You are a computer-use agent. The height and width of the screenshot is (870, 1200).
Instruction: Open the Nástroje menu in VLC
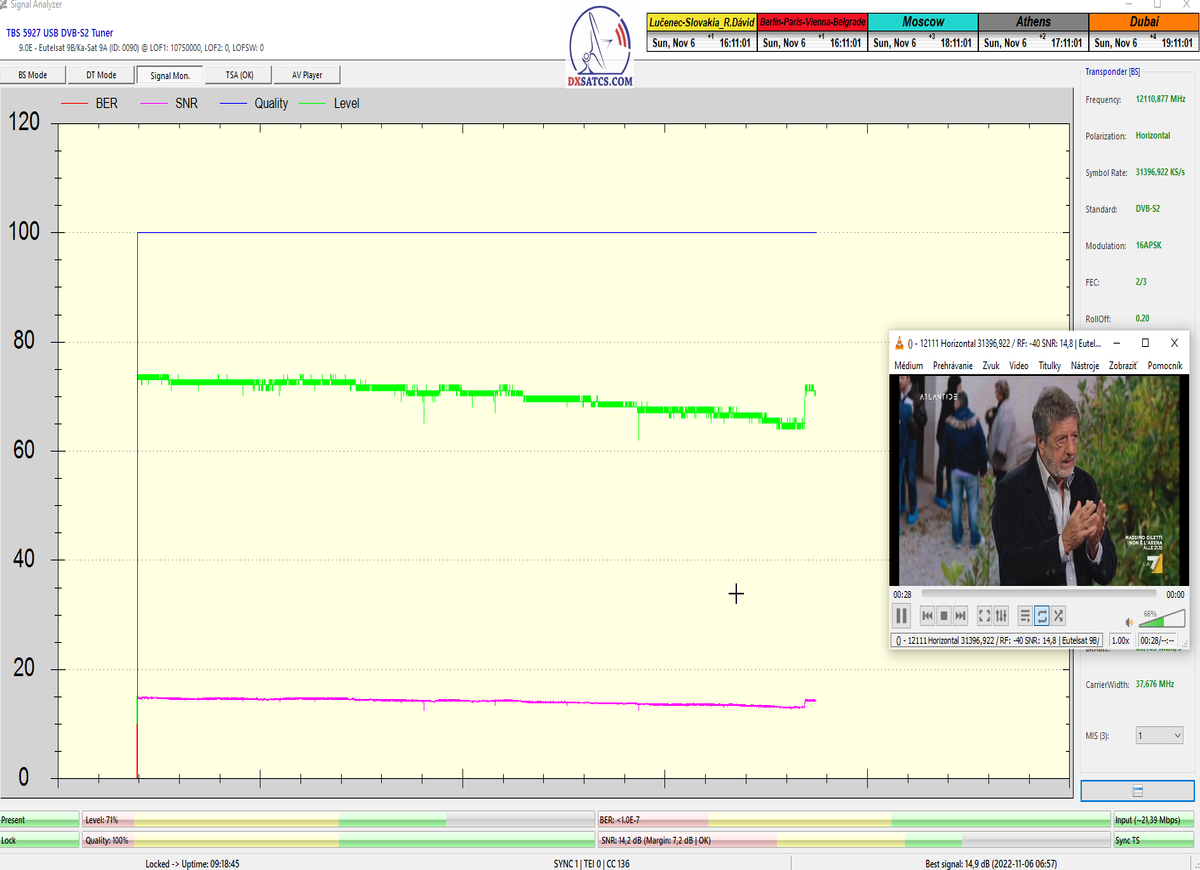click(1085, 366)
